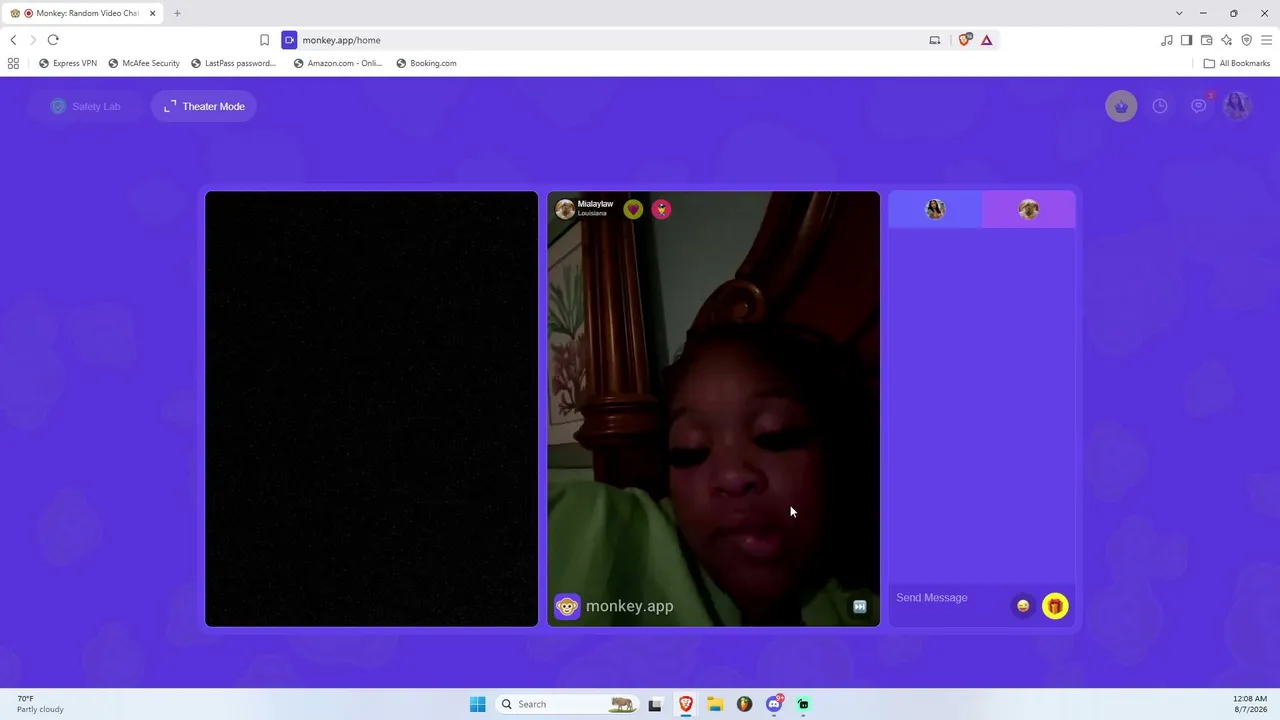Open the browser hamburger main menu
1280x720 pixels.
tap(1267, 40)
